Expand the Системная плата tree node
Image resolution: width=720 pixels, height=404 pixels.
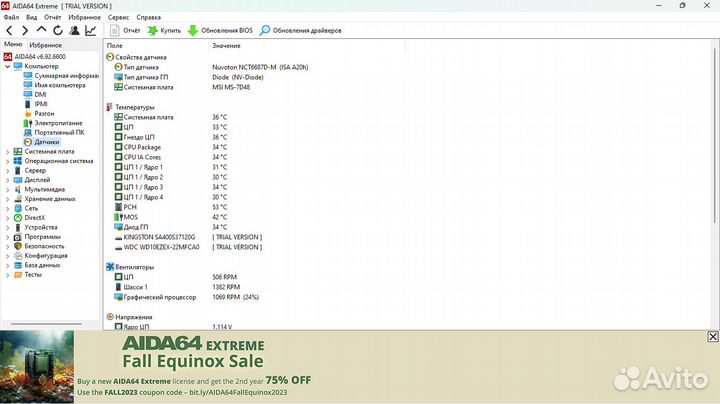[8, 151]
